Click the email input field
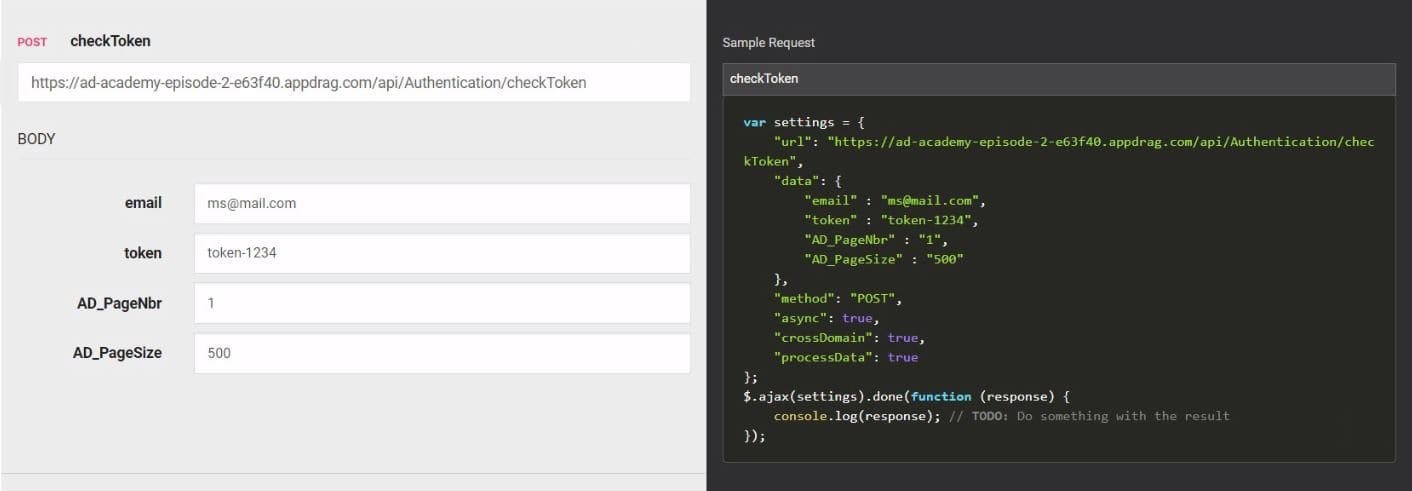 coord(441,203)
